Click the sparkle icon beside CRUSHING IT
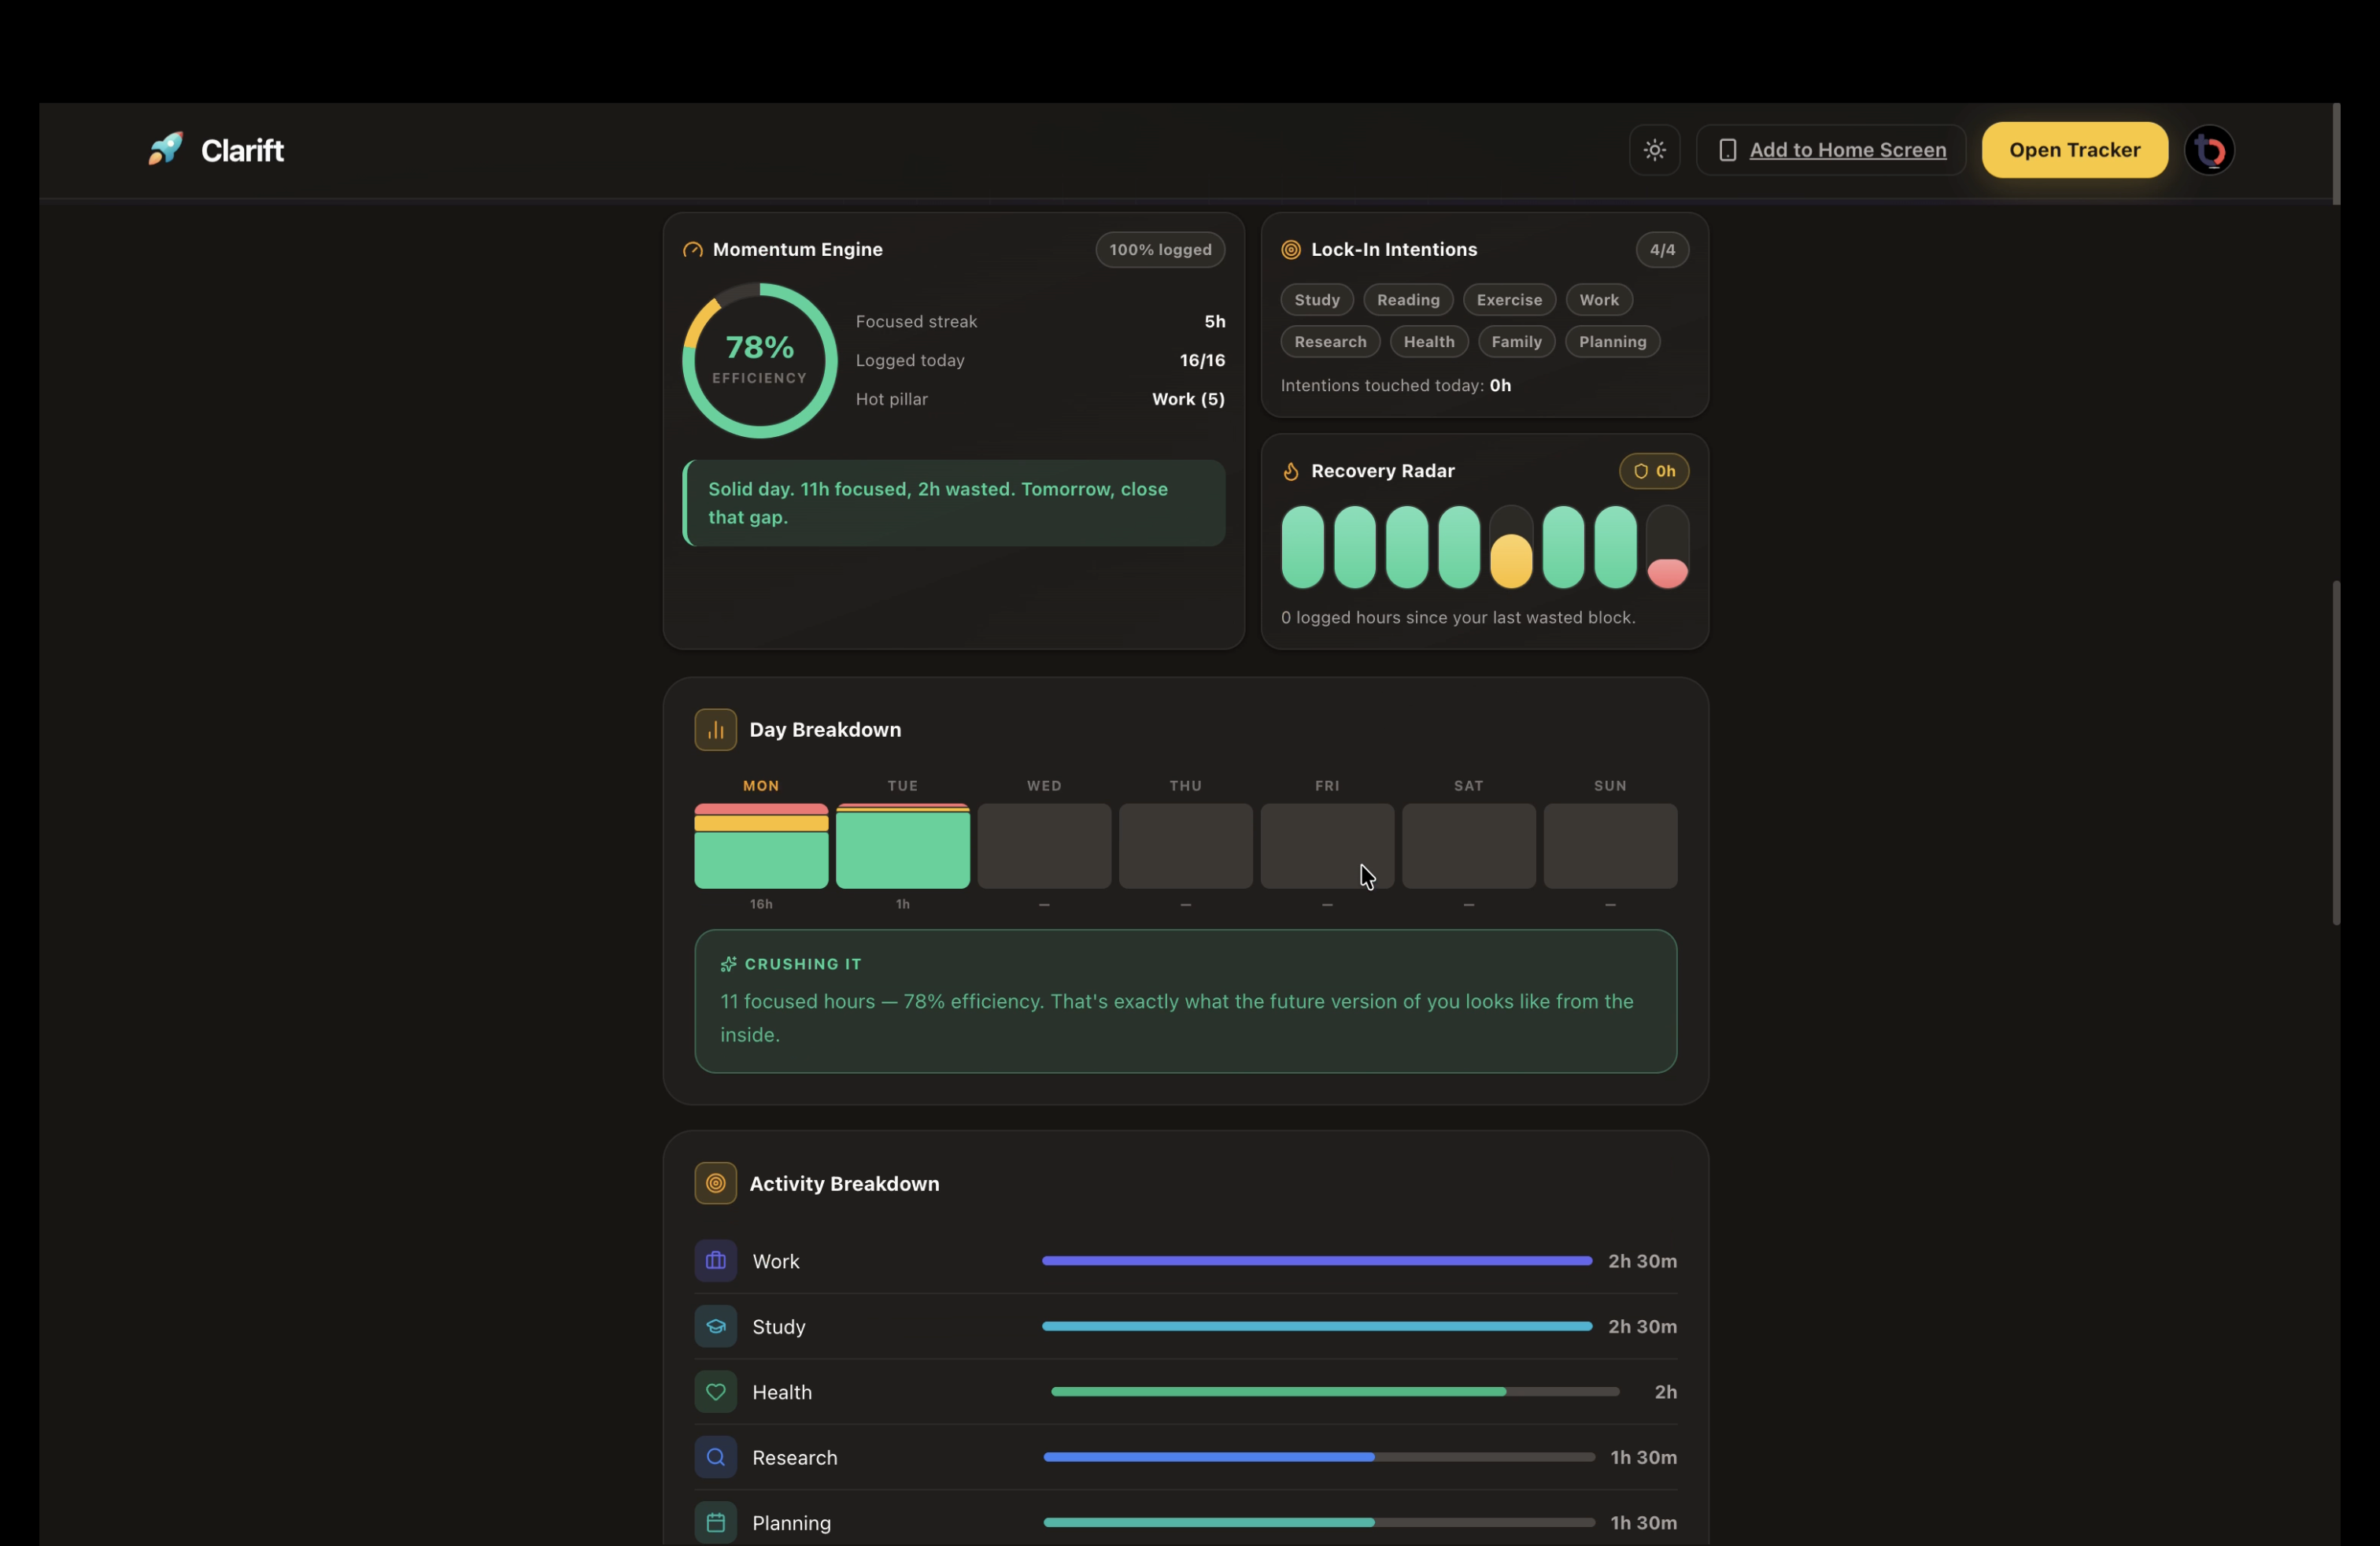2380x1546 pixels. (x=728, y=964)
